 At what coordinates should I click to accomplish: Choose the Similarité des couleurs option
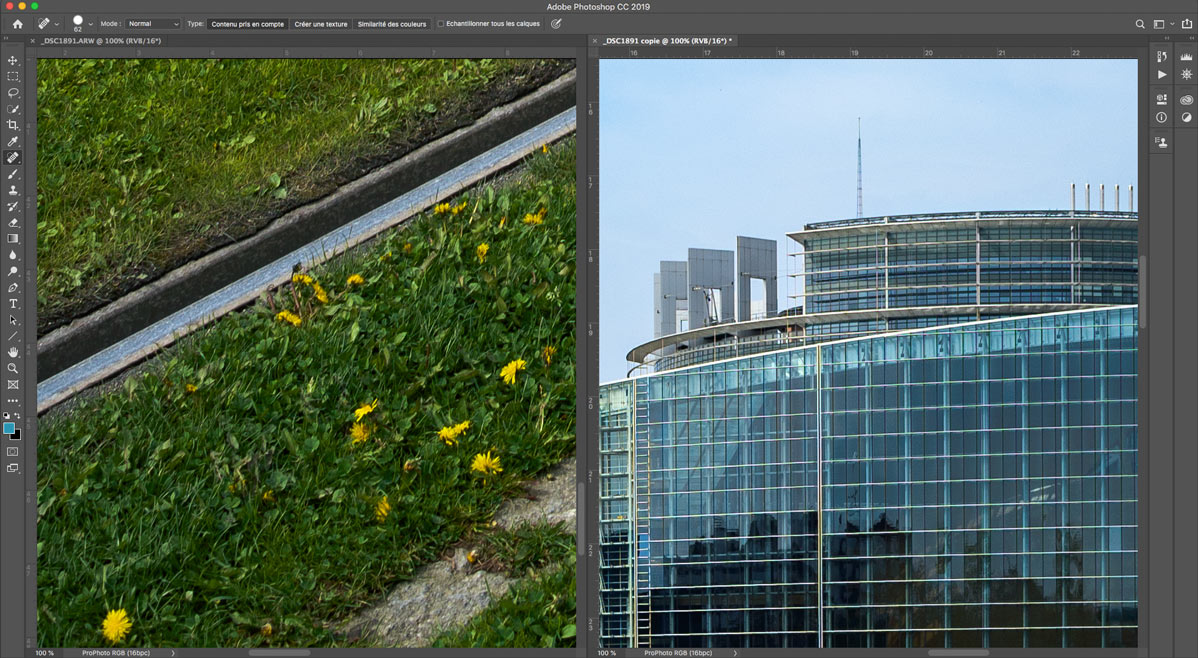coord(391,24)
